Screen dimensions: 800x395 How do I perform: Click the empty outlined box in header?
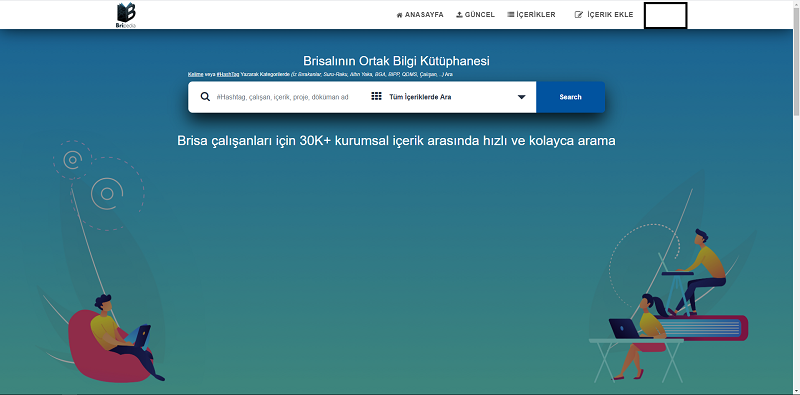[x=665, y=15]
